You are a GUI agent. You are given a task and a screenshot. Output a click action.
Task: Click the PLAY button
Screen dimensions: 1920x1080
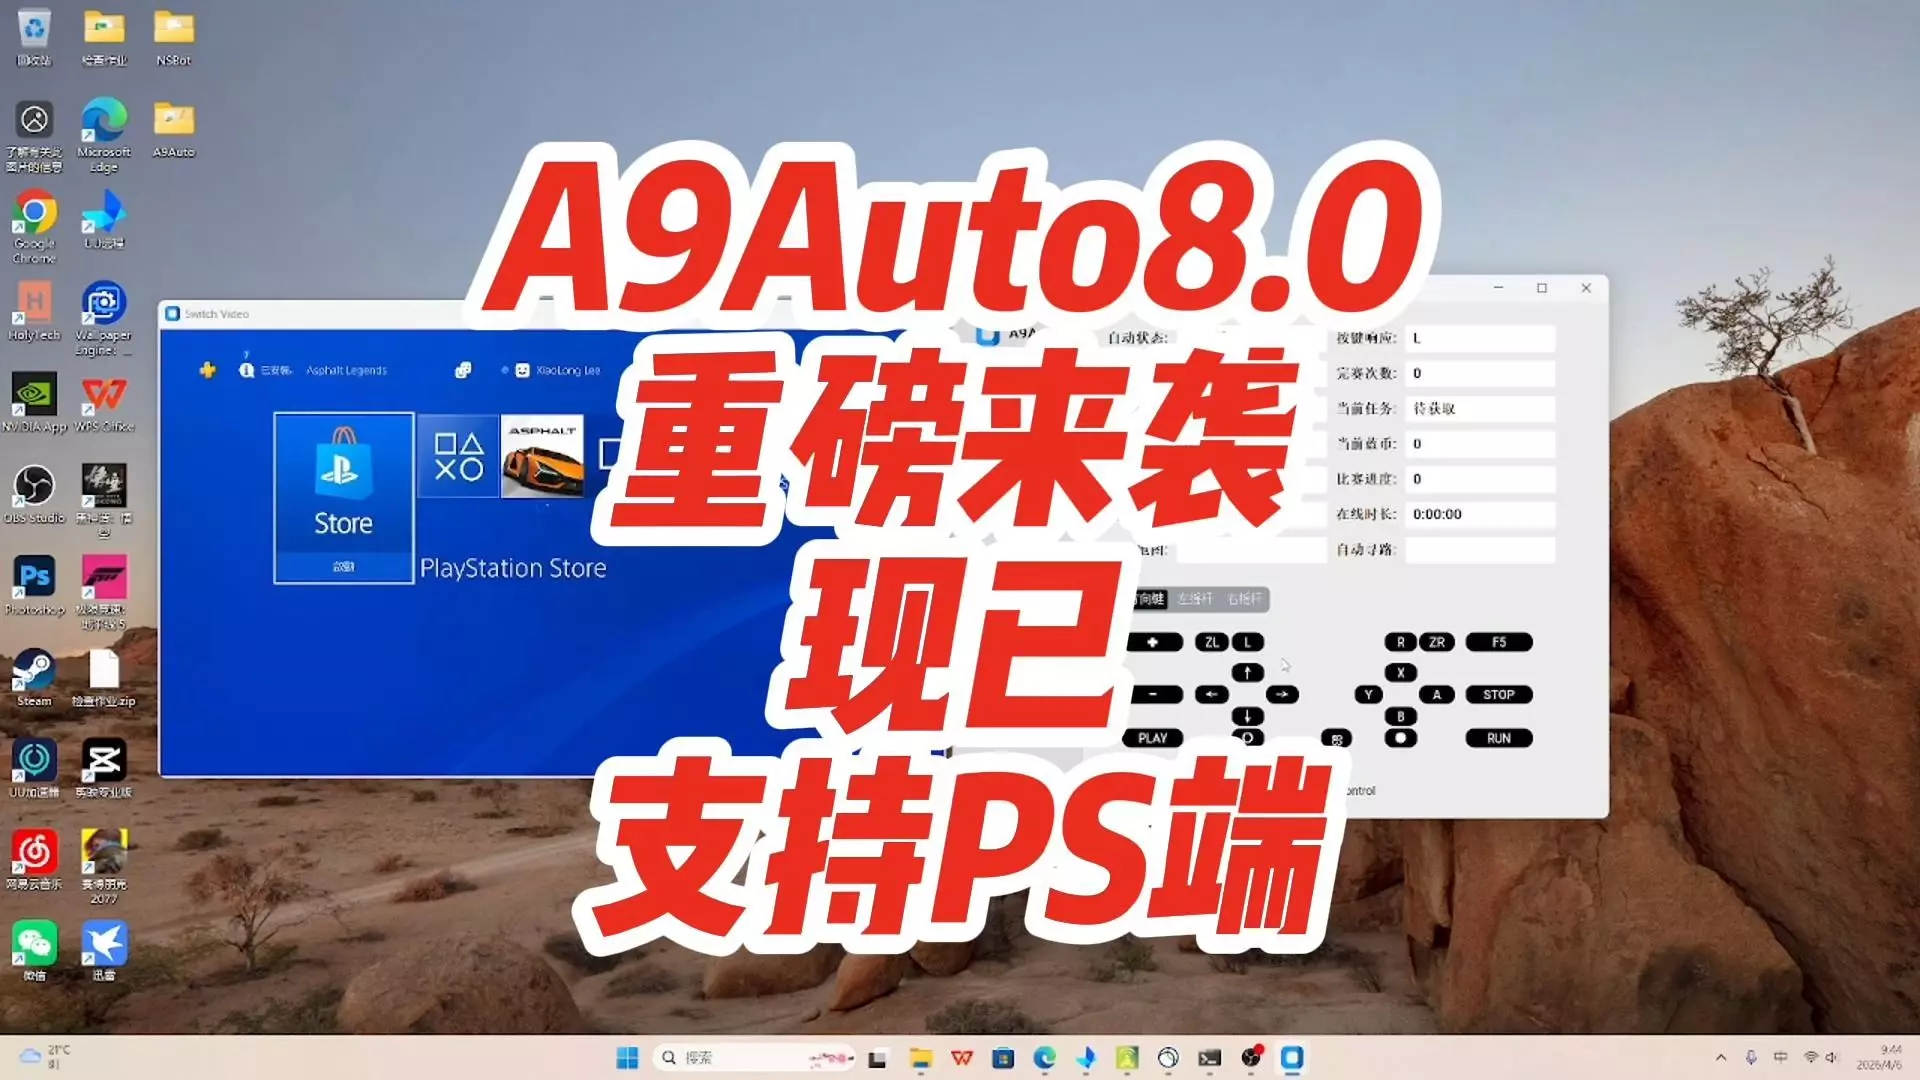click(x=1153, y=738)
